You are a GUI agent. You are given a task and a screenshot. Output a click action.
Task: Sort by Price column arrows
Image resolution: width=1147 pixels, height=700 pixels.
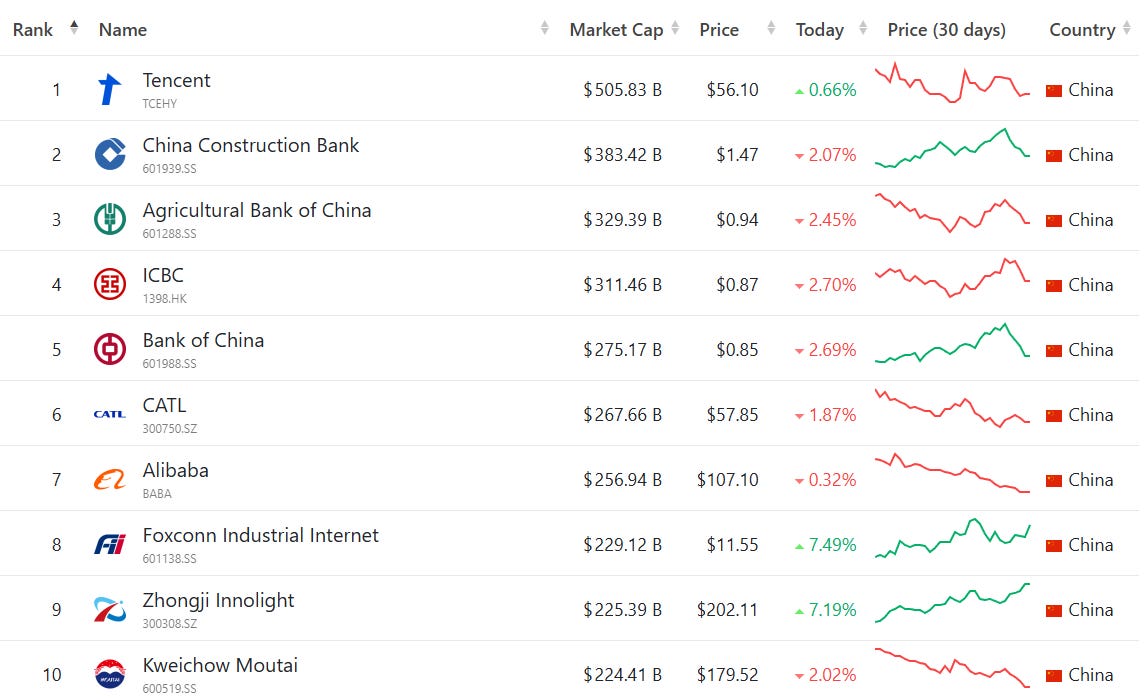(771, 29)
